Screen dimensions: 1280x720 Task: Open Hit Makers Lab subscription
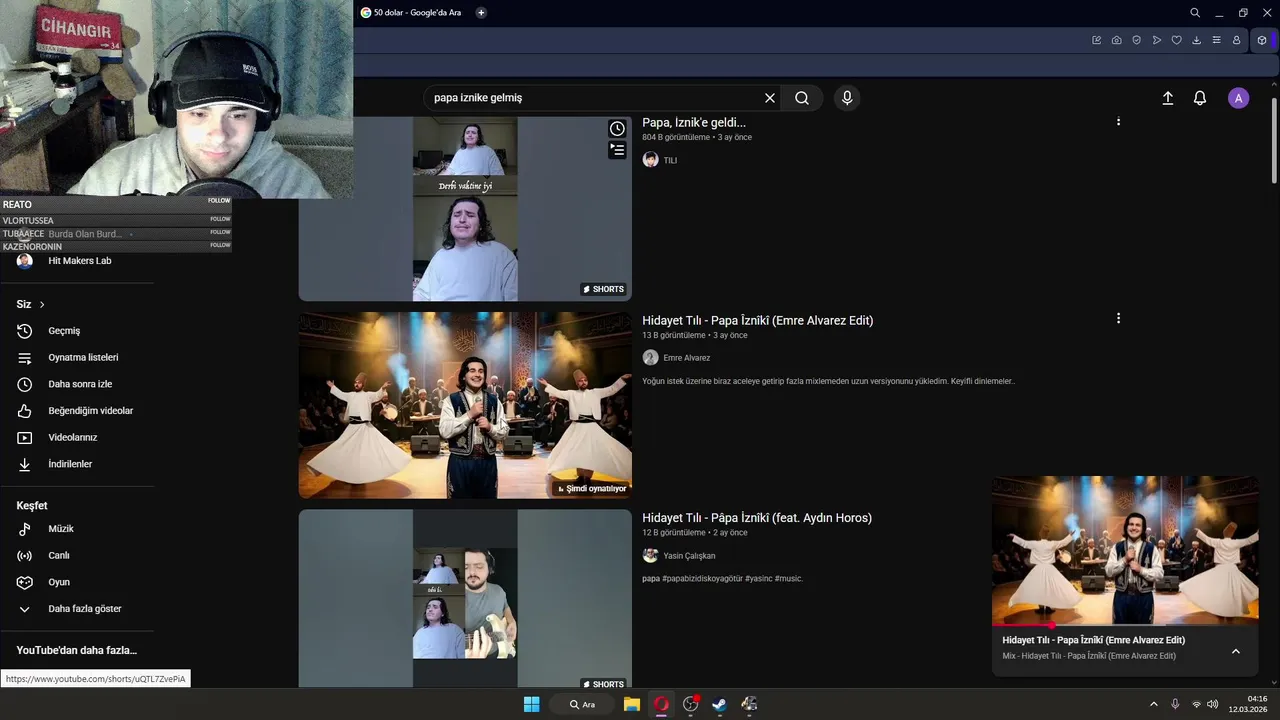coord(80,261)
